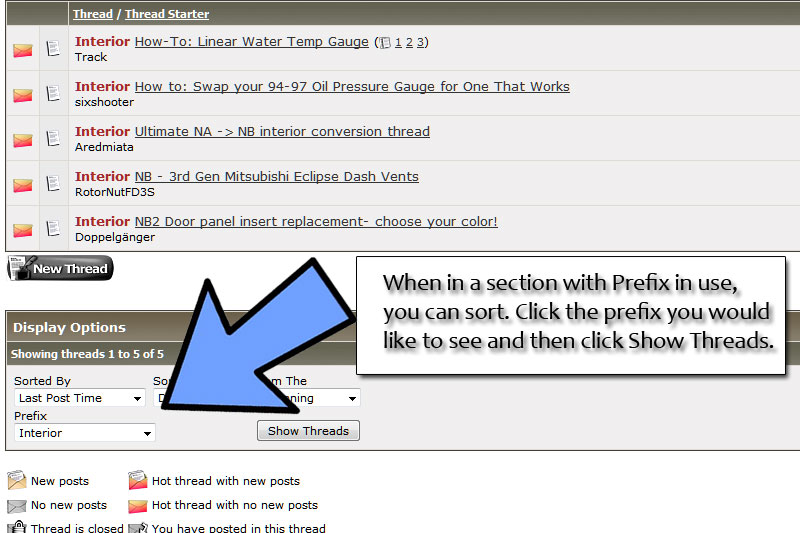Open the Sorted By dropdown showing Last Post Time
The image size is (800, 533).
(80, 398)
